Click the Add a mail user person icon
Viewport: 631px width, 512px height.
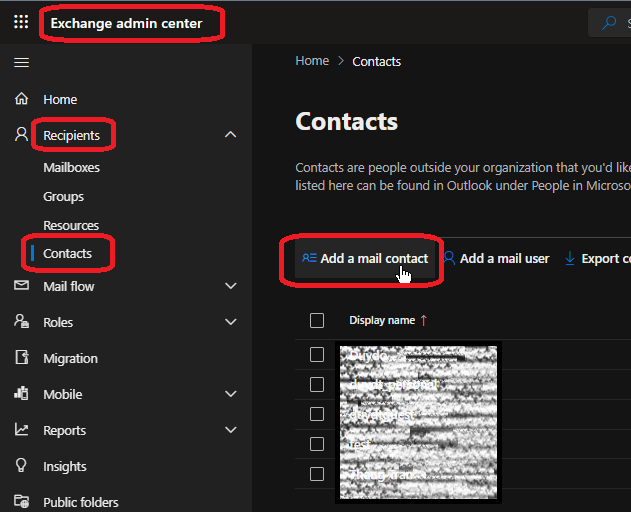tap(450, 258)
